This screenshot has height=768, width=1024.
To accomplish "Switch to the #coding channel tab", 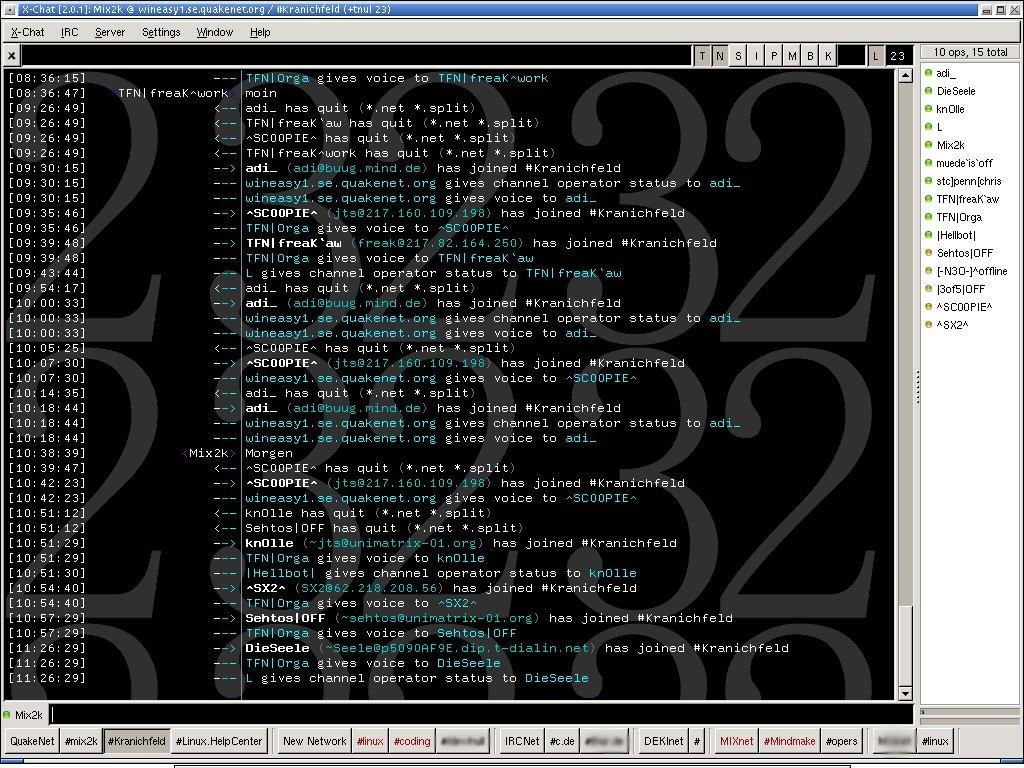I will [411, 741].
